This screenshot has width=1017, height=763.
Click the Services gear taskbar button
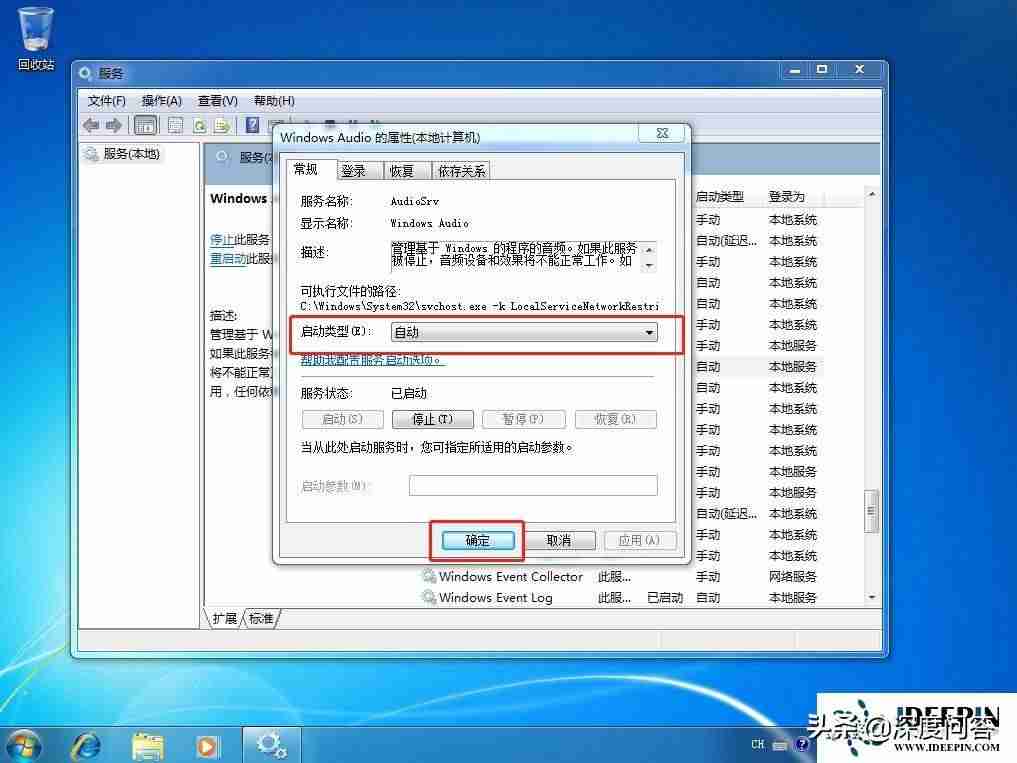[x=271, y=745]
